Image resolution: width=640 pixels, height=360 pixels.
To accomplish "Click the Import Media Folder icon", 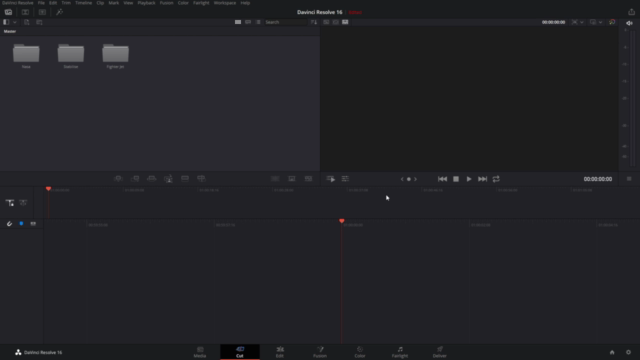I will (x=39, y=22).
